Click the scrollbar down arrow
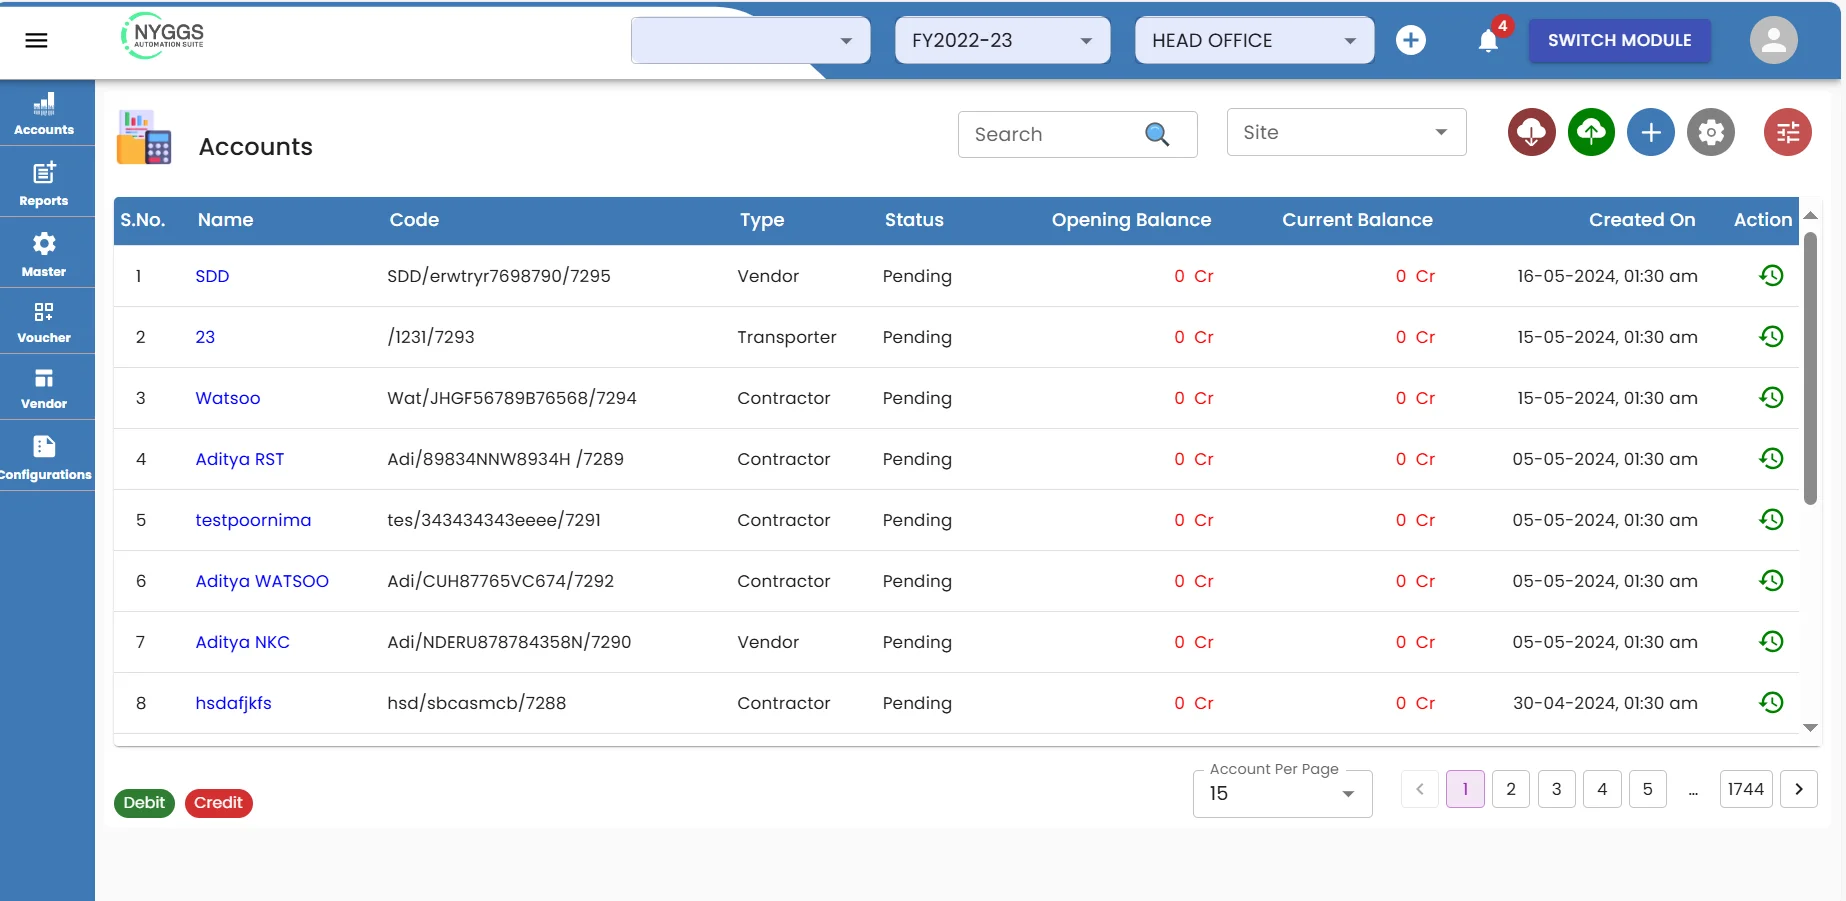Image resolution: width=1846 pixels, height=901 pixels. pos(1810,728)
